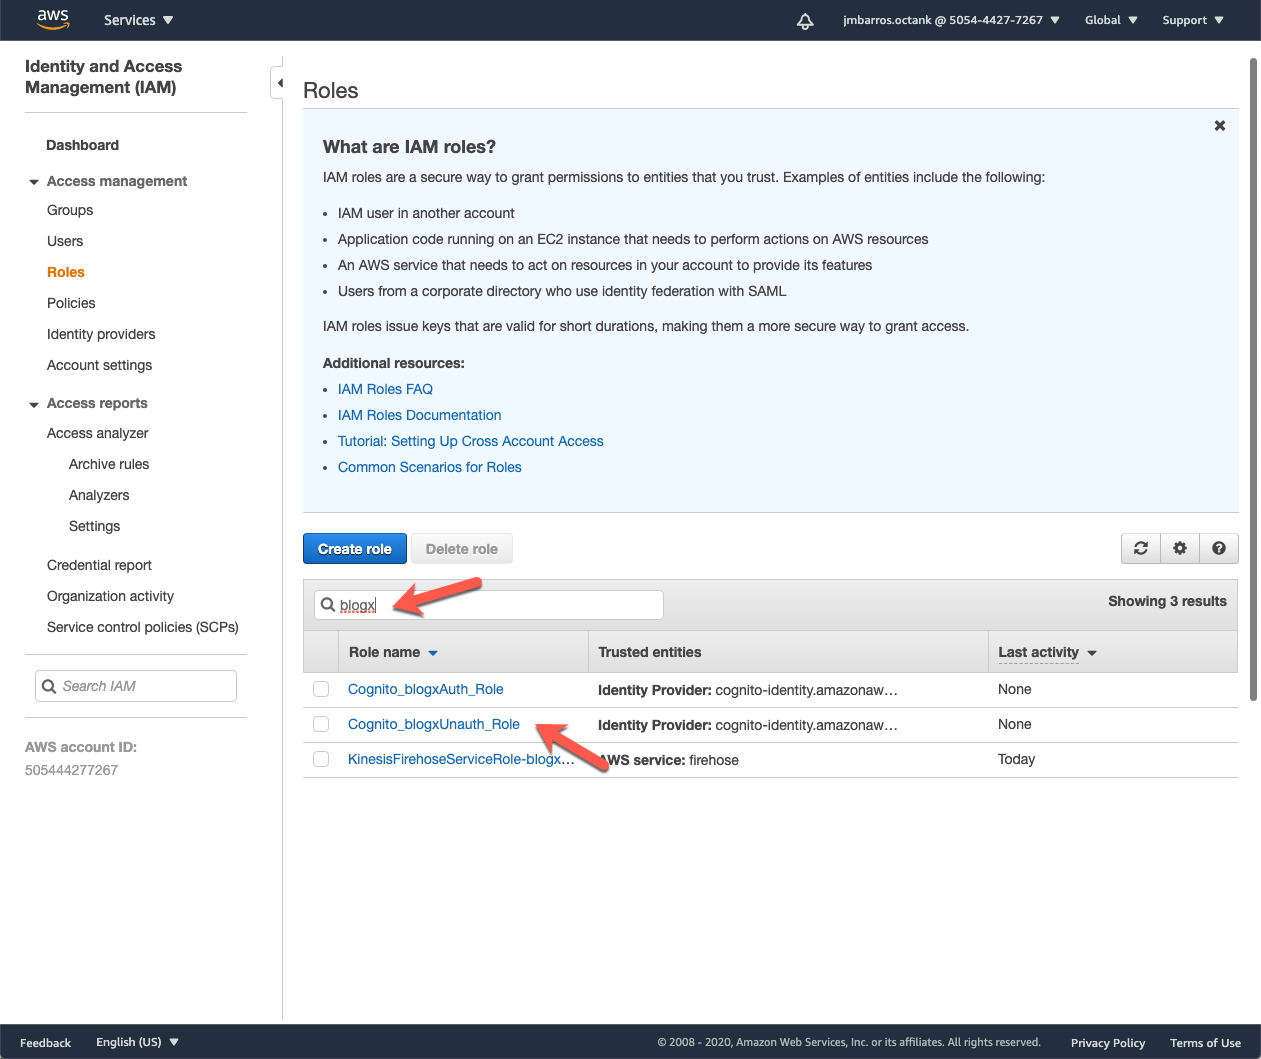Viewport: 1261px width, 1059px height.
Task: Open Archive rules in the sidebar
Action: tap(109, 464)
